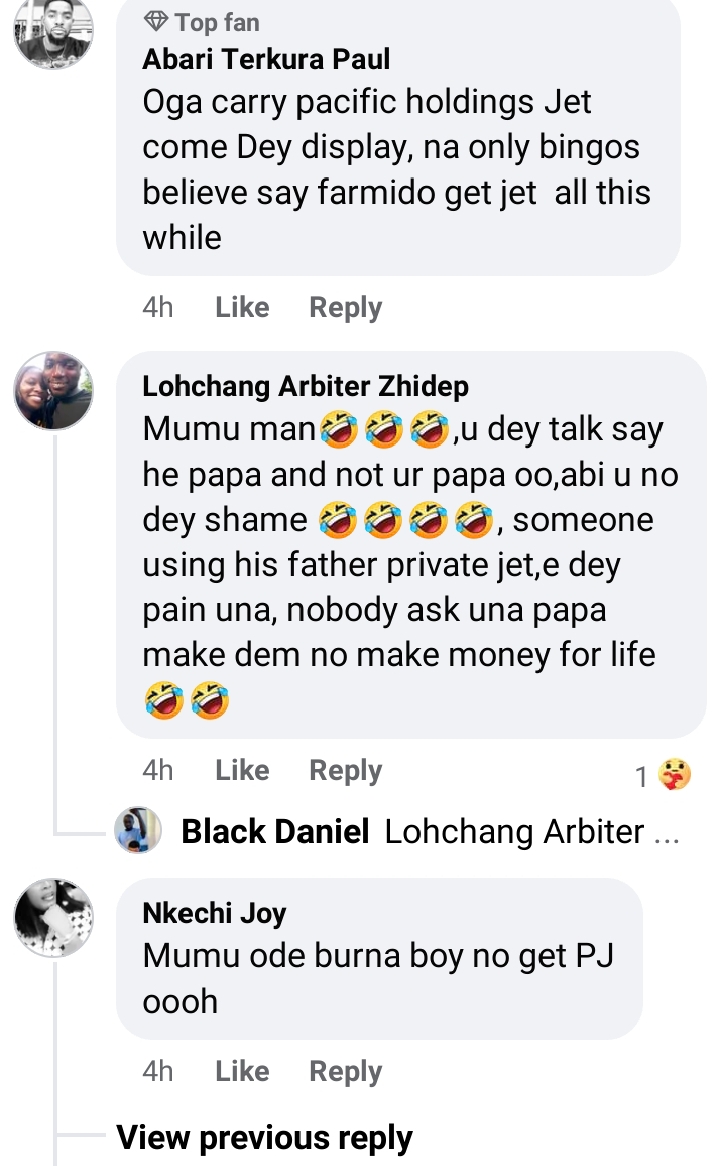720x1166 pixels.
Task: Tap the Top fan diamond badge
Action: [156, 22]
